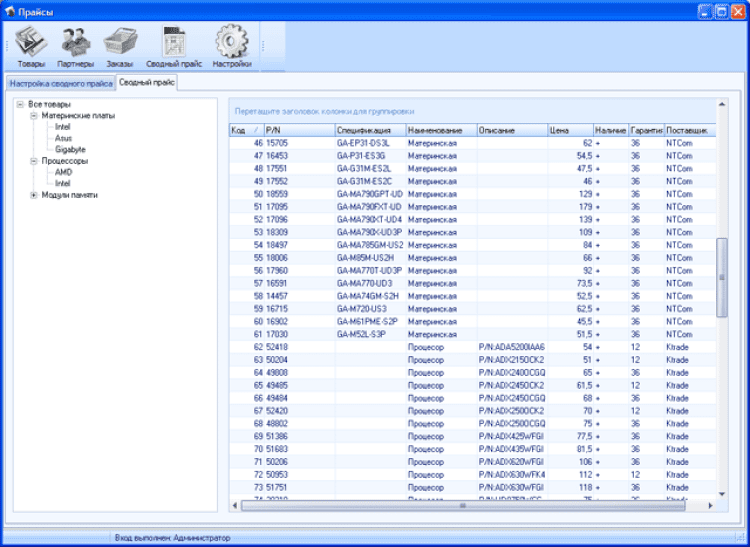Click description P/N:ADX630wFK4
This screenshot has width=750, height=547.
[x=512, y=474]
